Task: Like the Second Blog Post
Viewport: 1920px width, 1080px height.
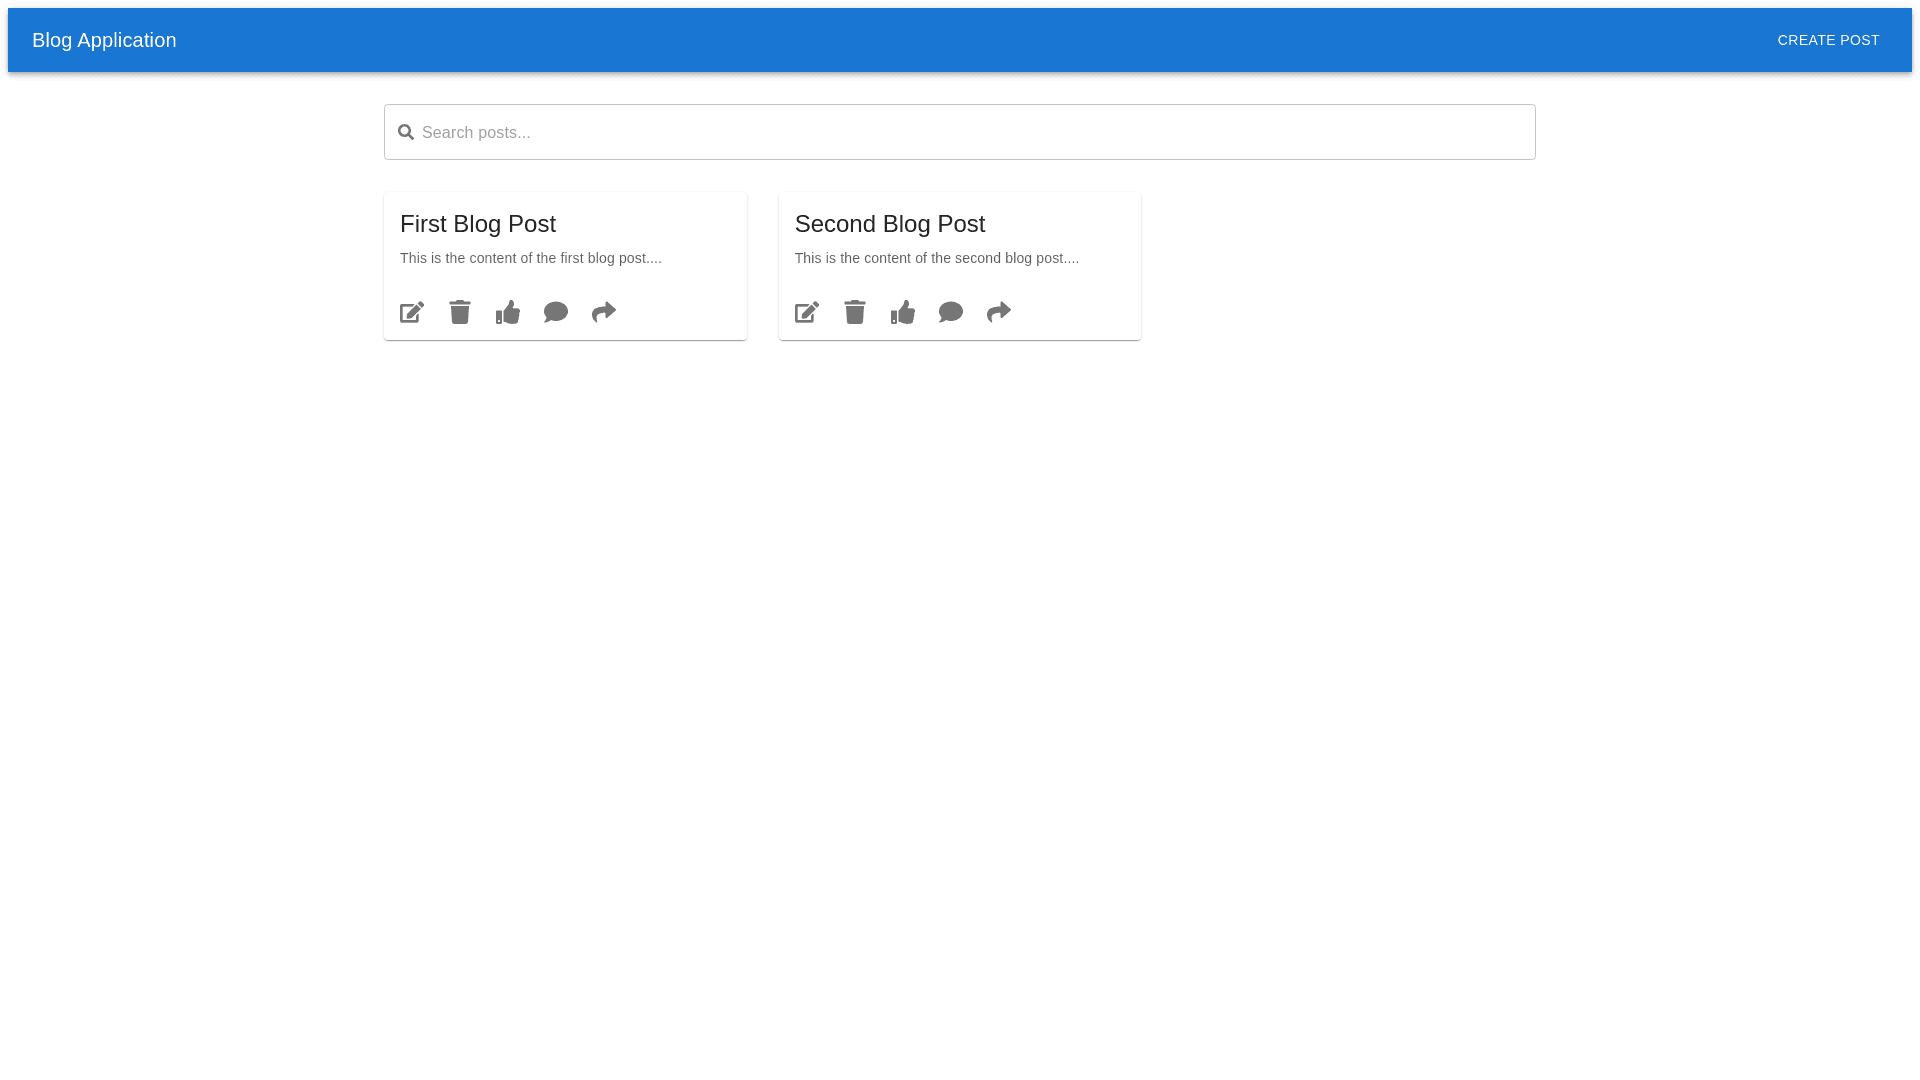Action: [x=903, y=312]
